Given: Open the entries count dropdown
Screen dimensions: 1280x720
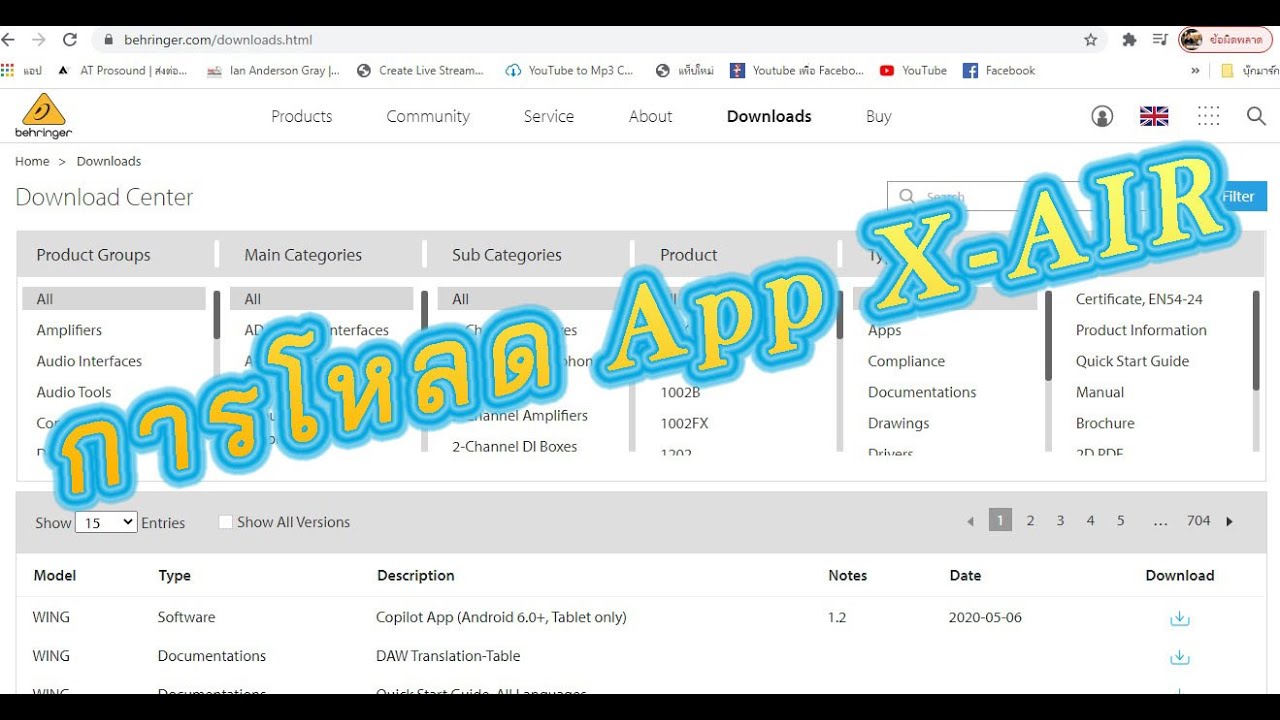Looking at the screenshot, I should 106,522.
